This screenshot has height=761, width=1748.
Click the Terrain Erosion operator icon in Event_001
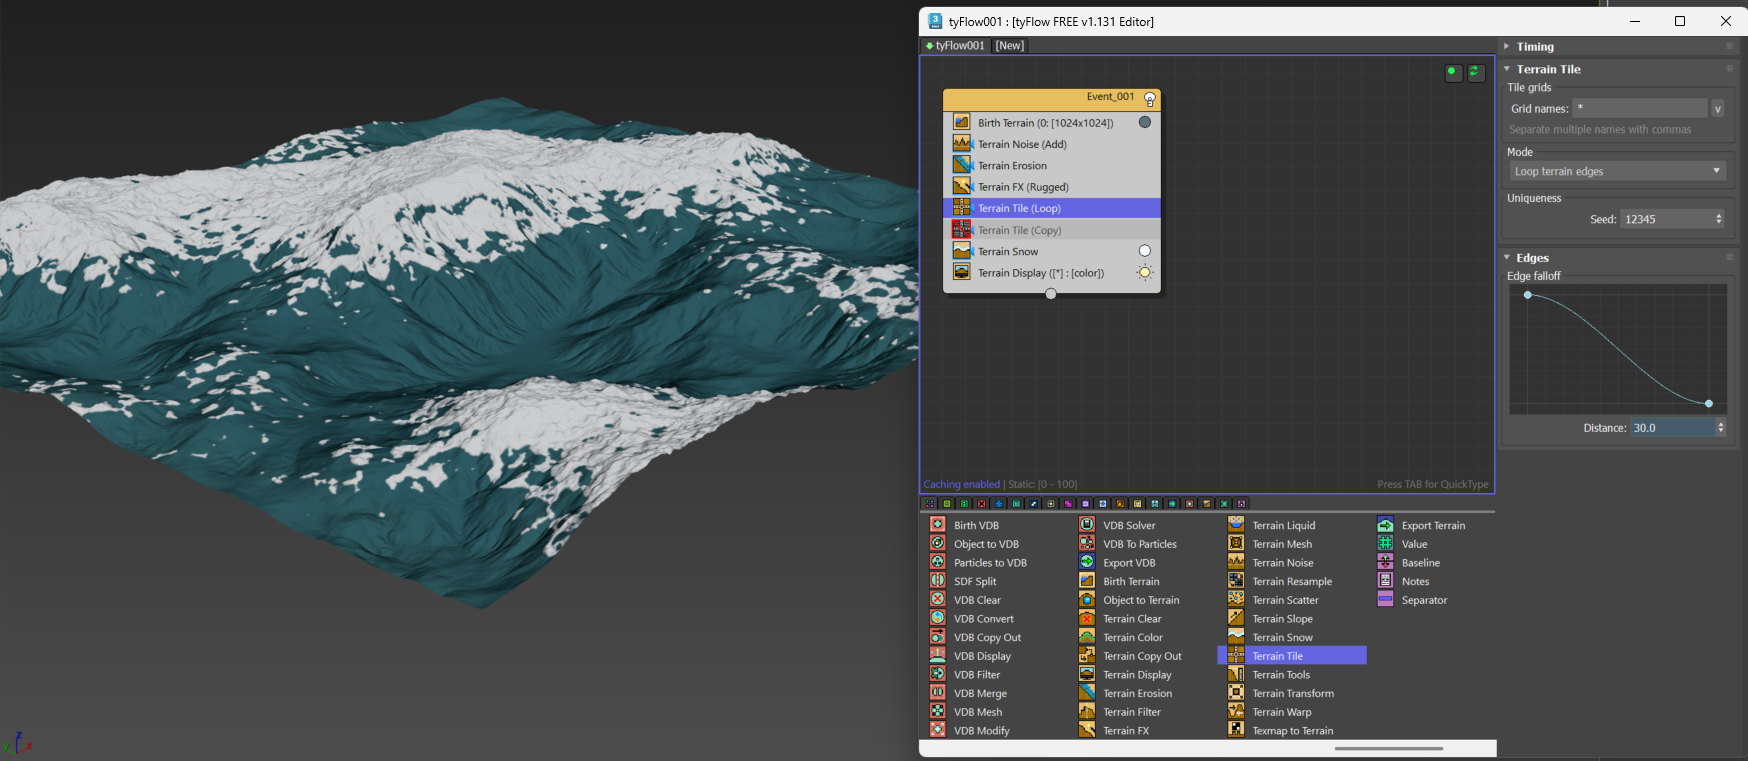[961, 165]
